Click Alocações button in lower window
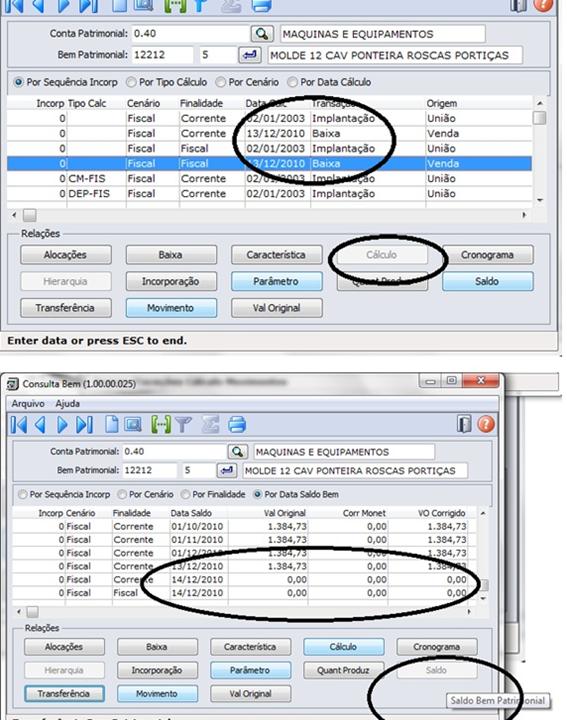 point(64,647)
